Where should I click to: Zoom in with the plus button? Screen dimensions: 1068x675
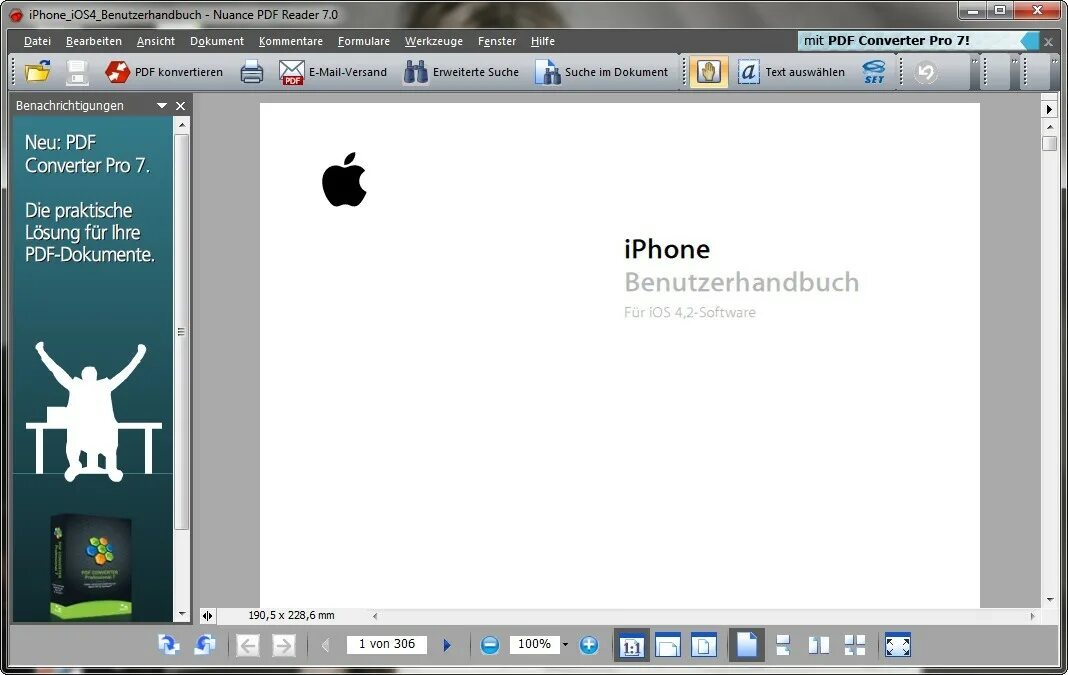(x=588, y=644)
